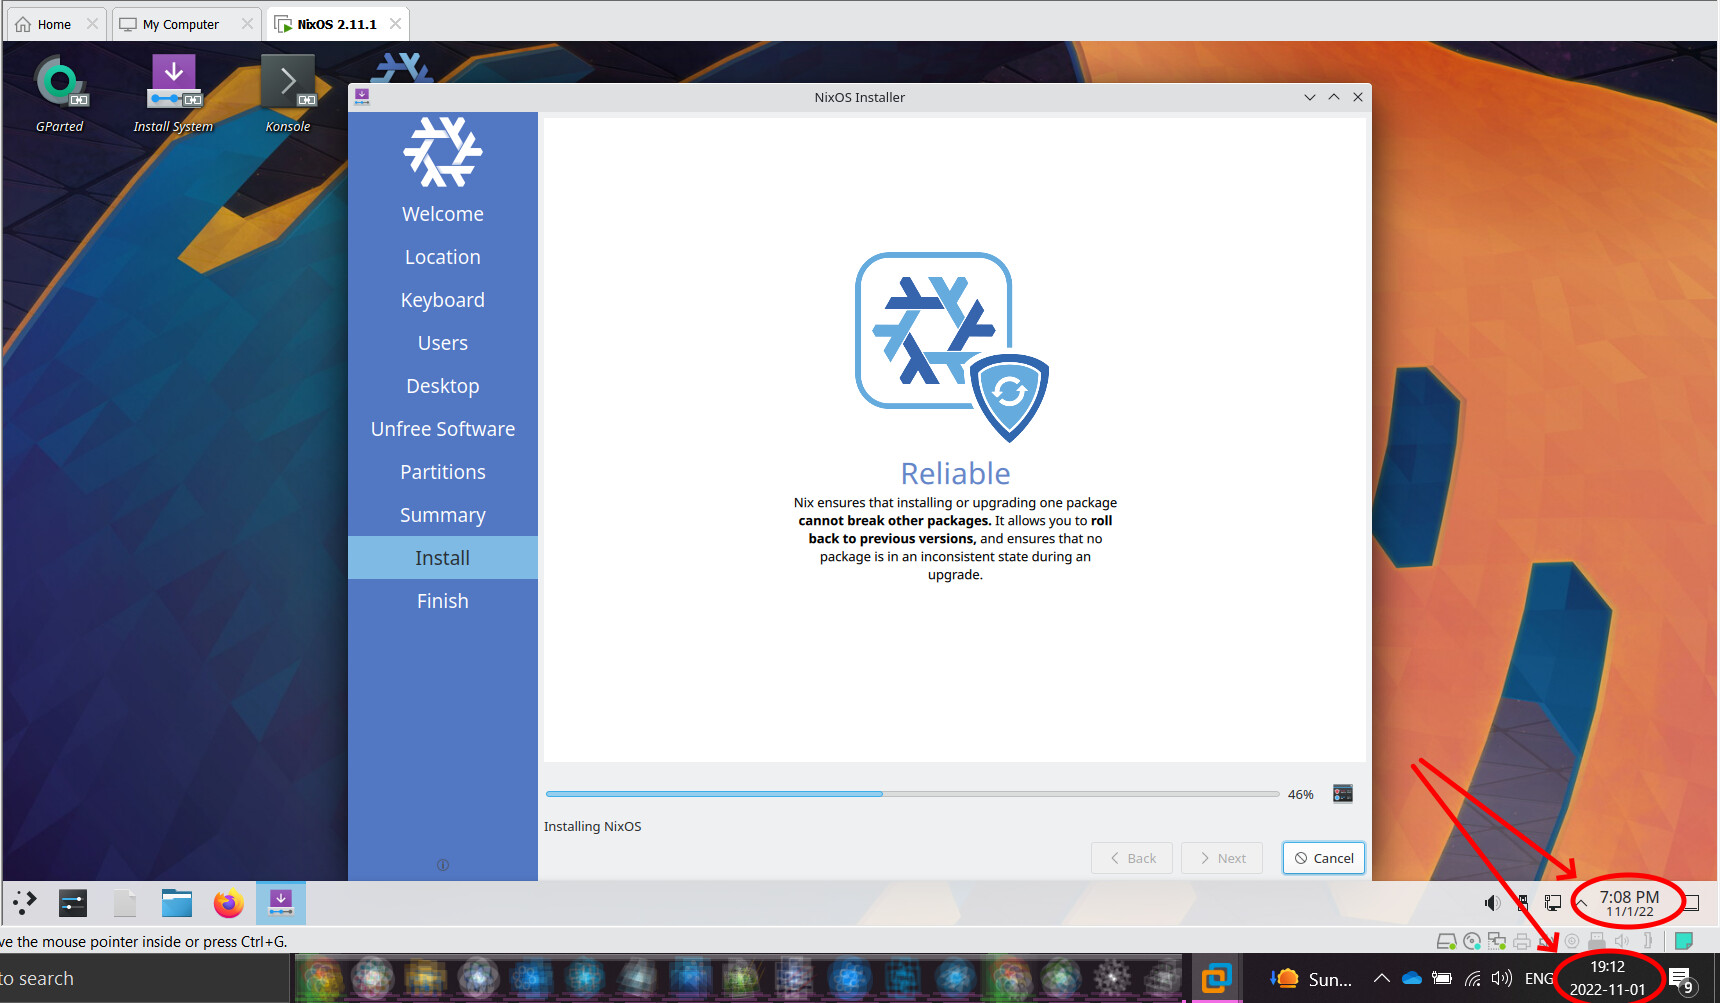Switch to the My Computer tab
Screen dimensions: 1721x1003
click(180, 23)
